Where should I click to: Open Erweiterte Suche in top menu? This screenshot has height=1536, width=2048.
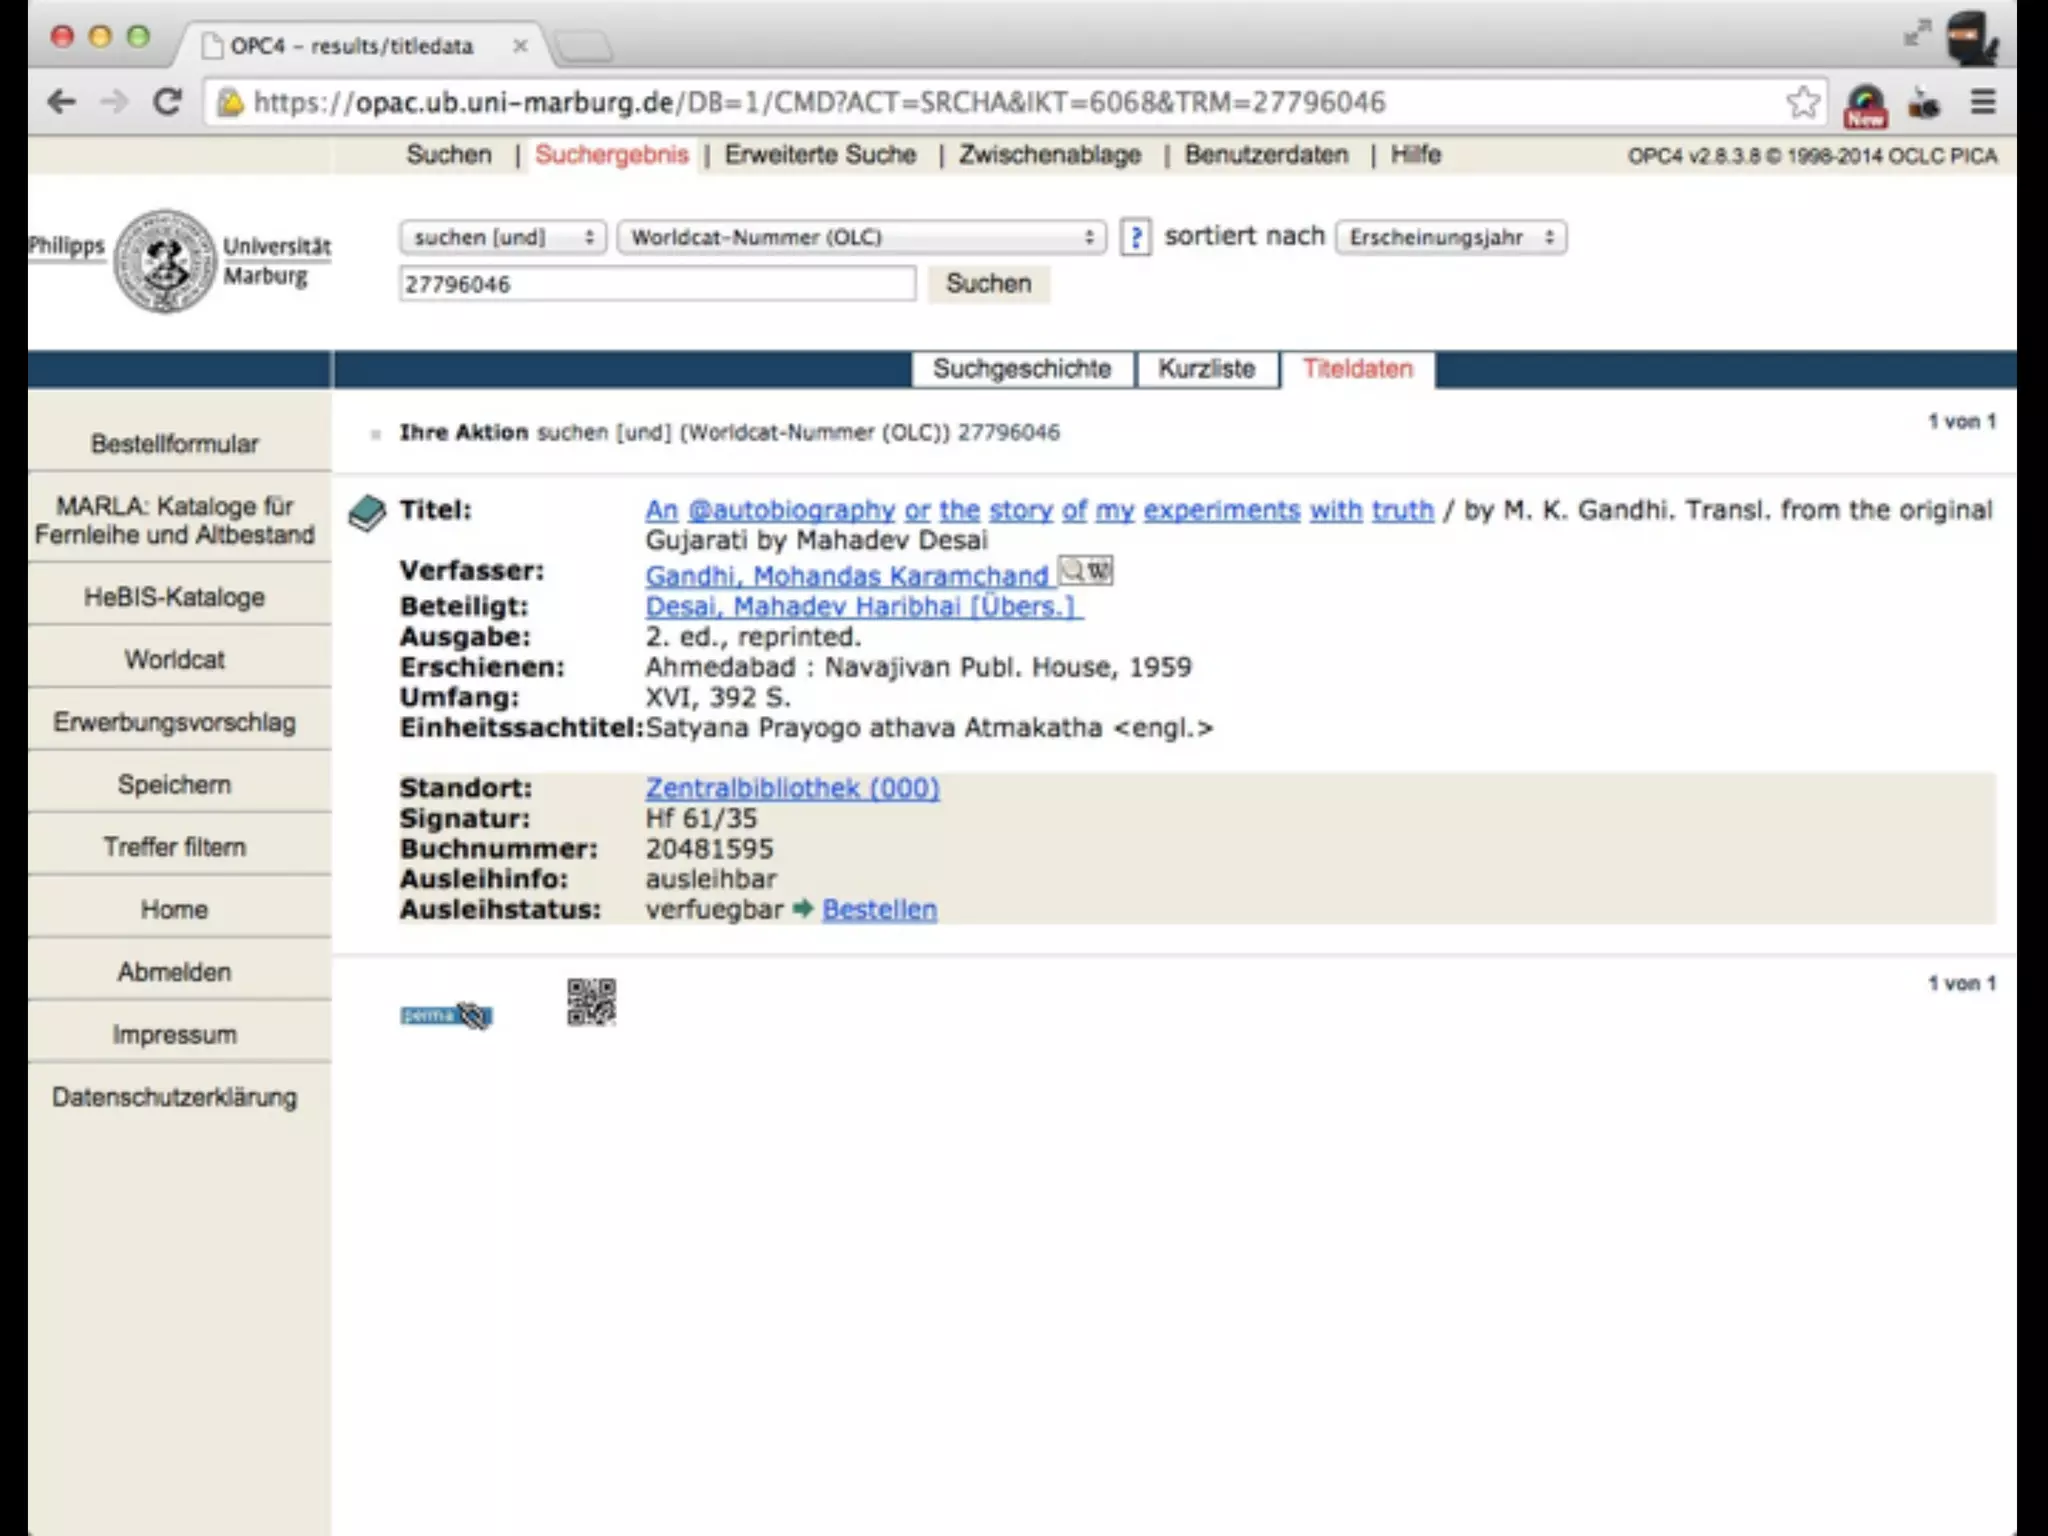pyautogui.click(x=820, y=155)
